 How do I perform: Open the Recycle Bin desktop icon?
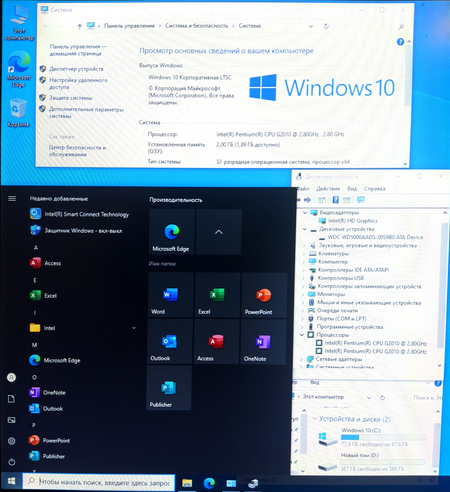tap(18, 113)
